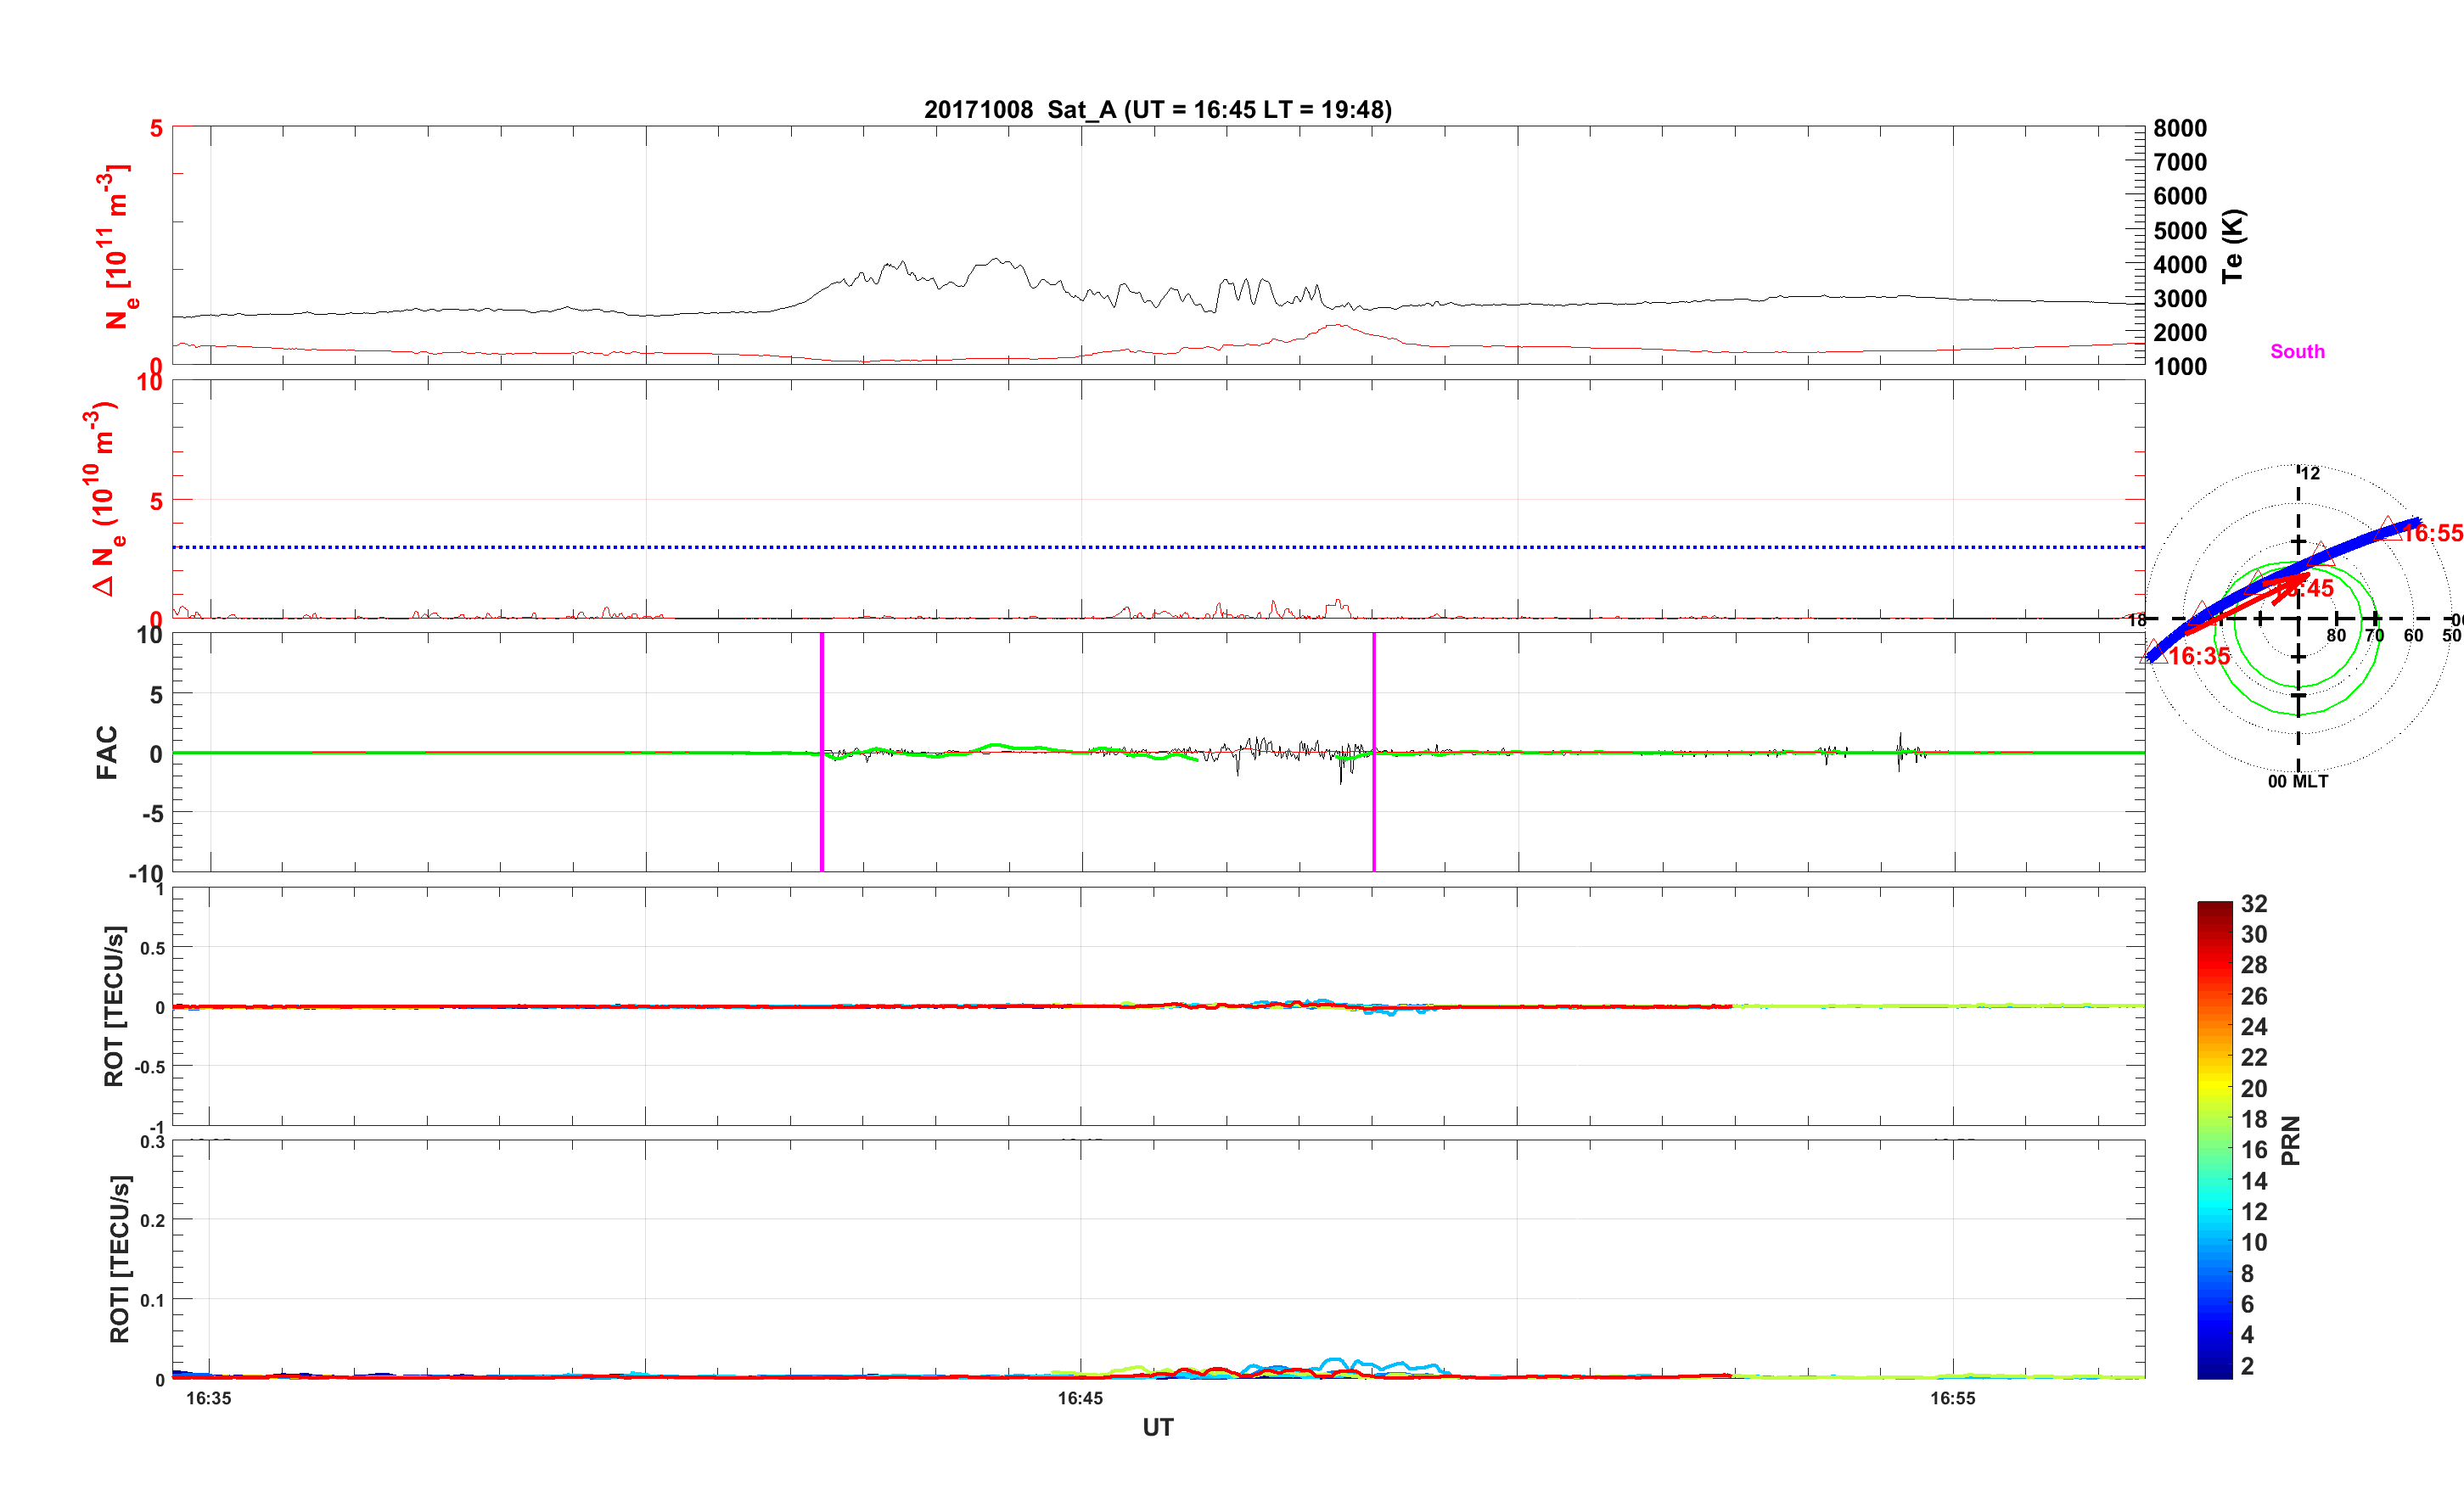Click the ROTI [TECU/s] y-axis label
Viewport: 2464px width, 1490px height.
pos(119,1258)
